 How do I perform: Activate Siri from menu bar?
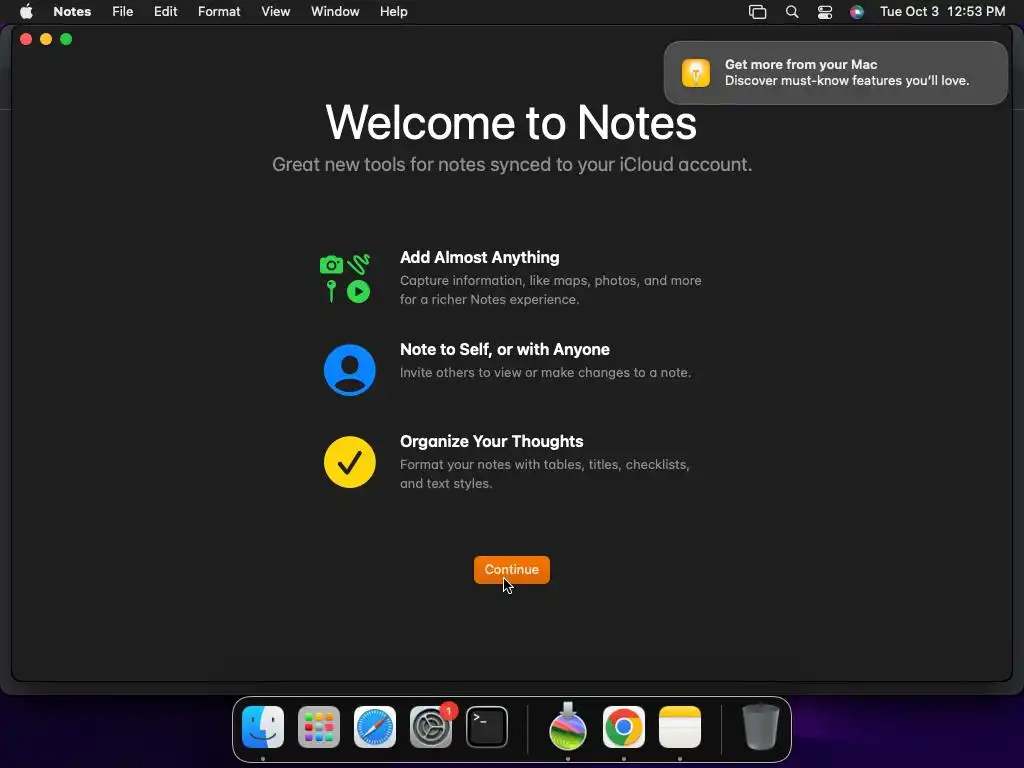[857, 12]
